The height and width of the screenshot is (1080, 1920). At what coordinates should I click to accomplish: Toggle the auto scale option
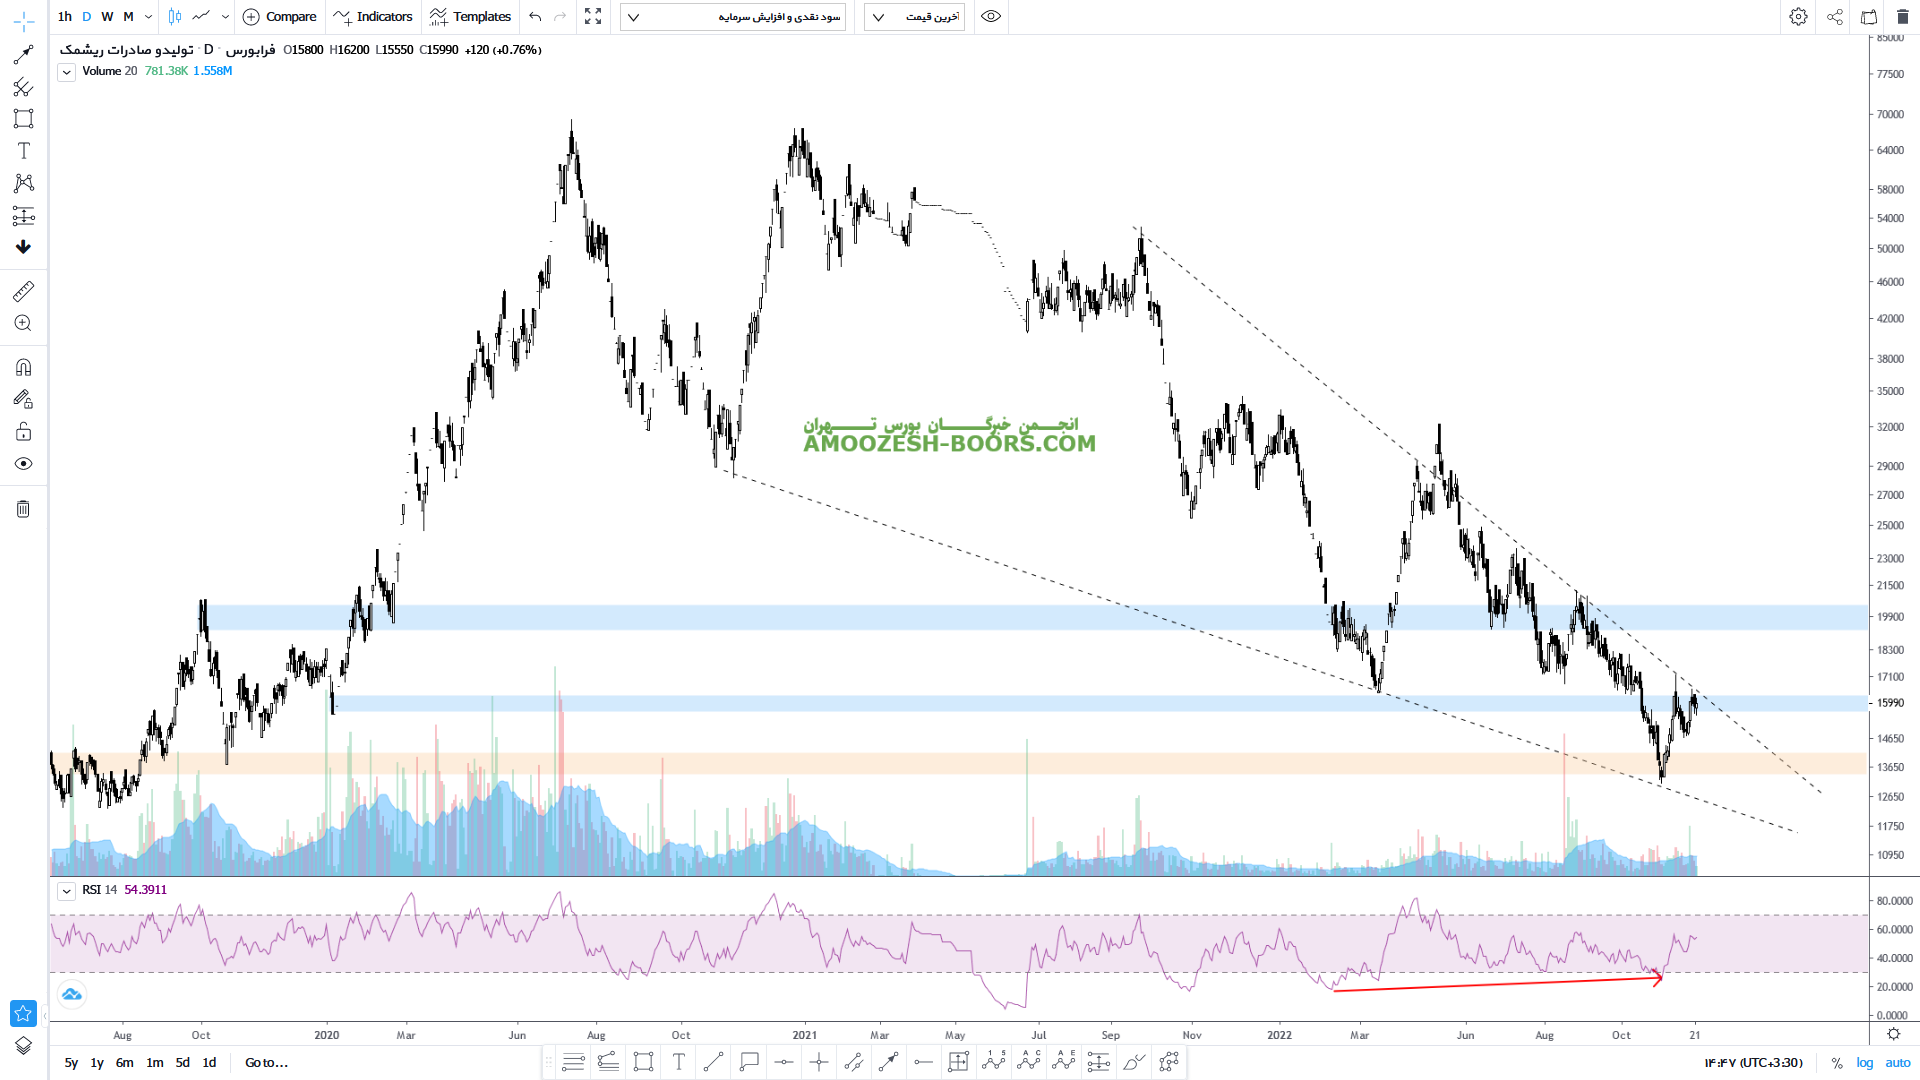click(1897, 1063)
